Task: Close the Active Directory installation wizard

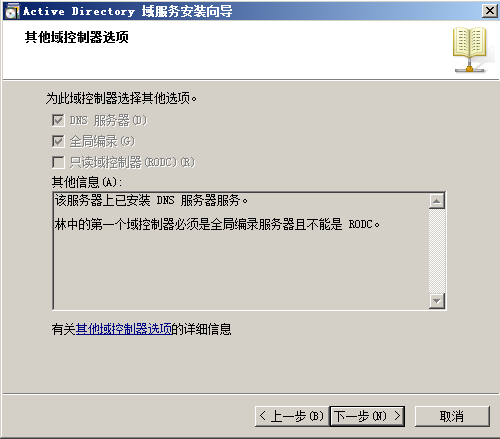Action: click(490, 11)
